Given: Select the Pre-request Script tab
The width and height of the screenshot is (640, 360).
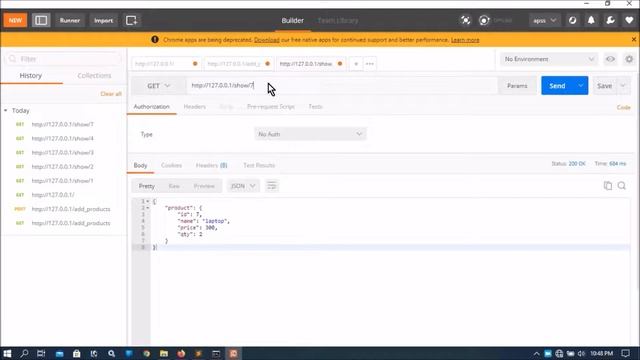Looking at the screenshot, I should pyautogui.click(x=271, y=107).
